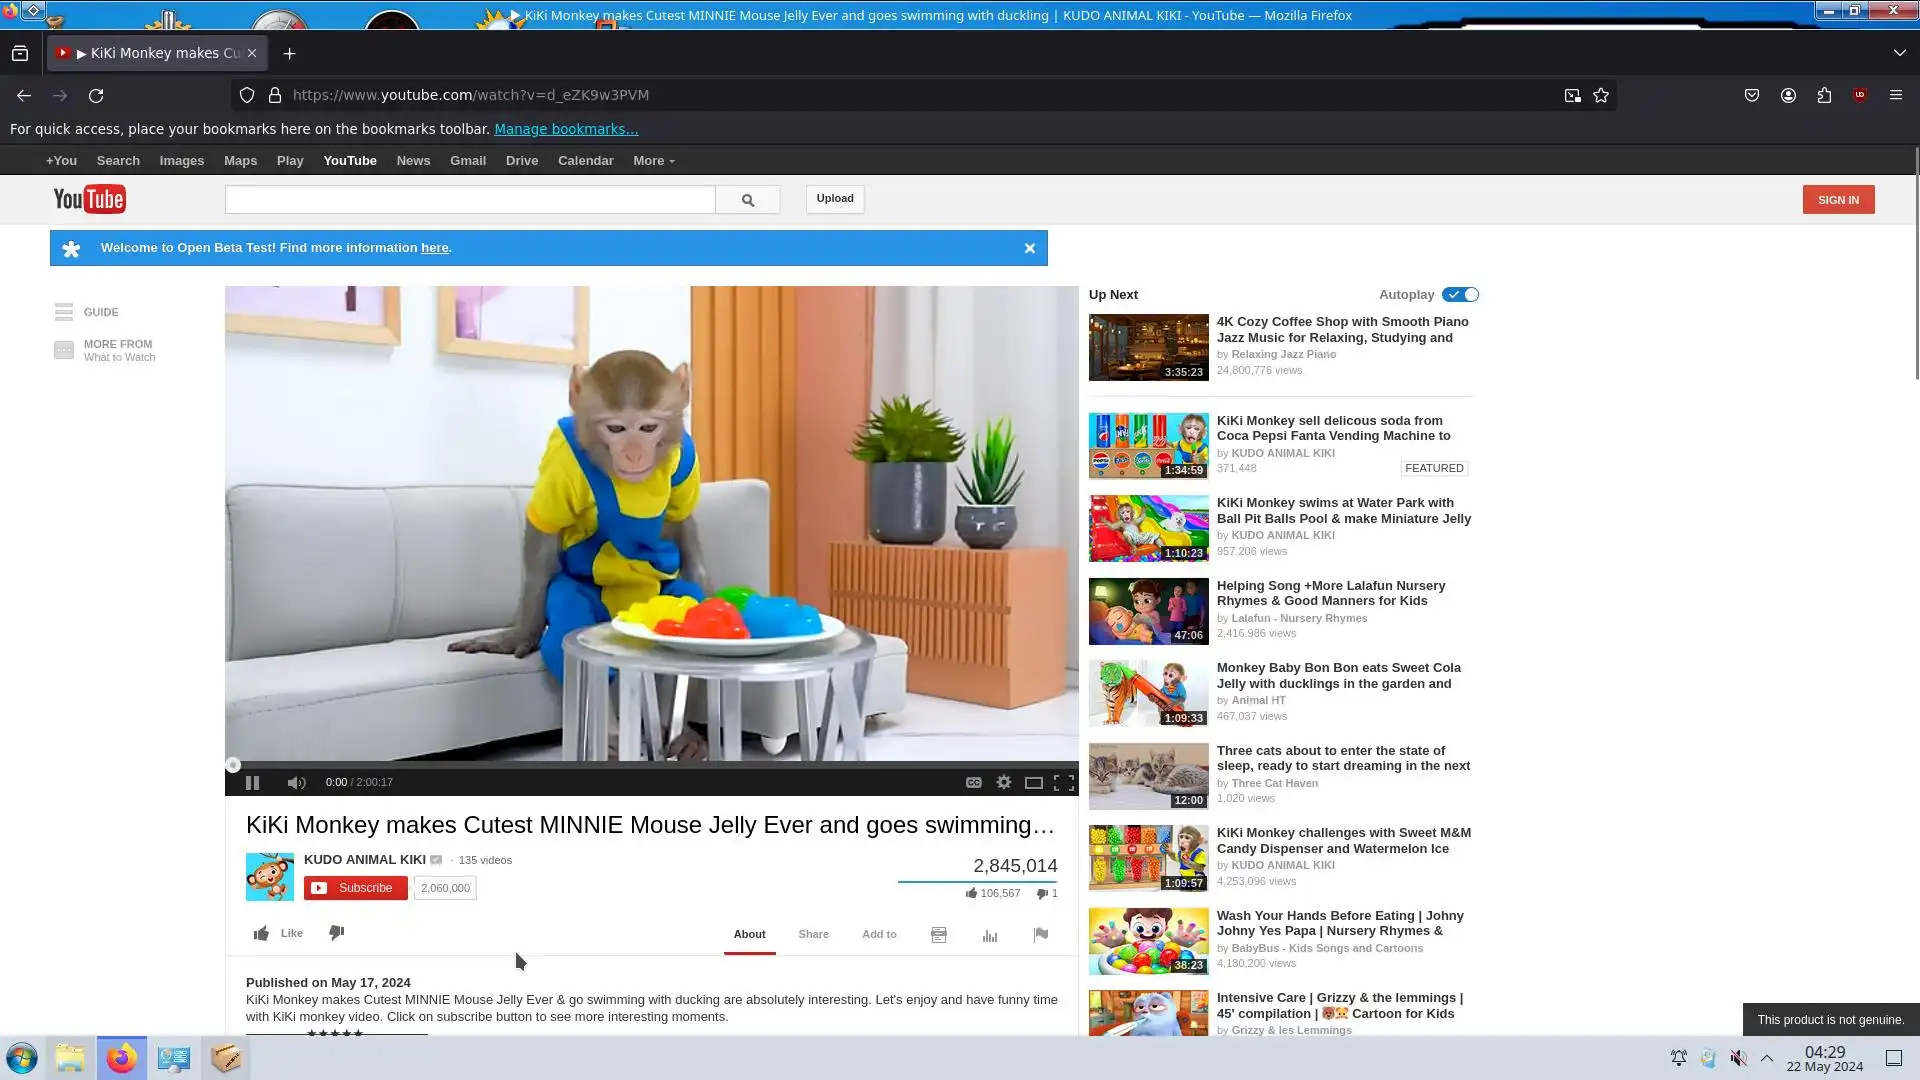Show hidden system tray icons
The height and width of the screenshot is (1080, 1920).
point(1767,1058)
